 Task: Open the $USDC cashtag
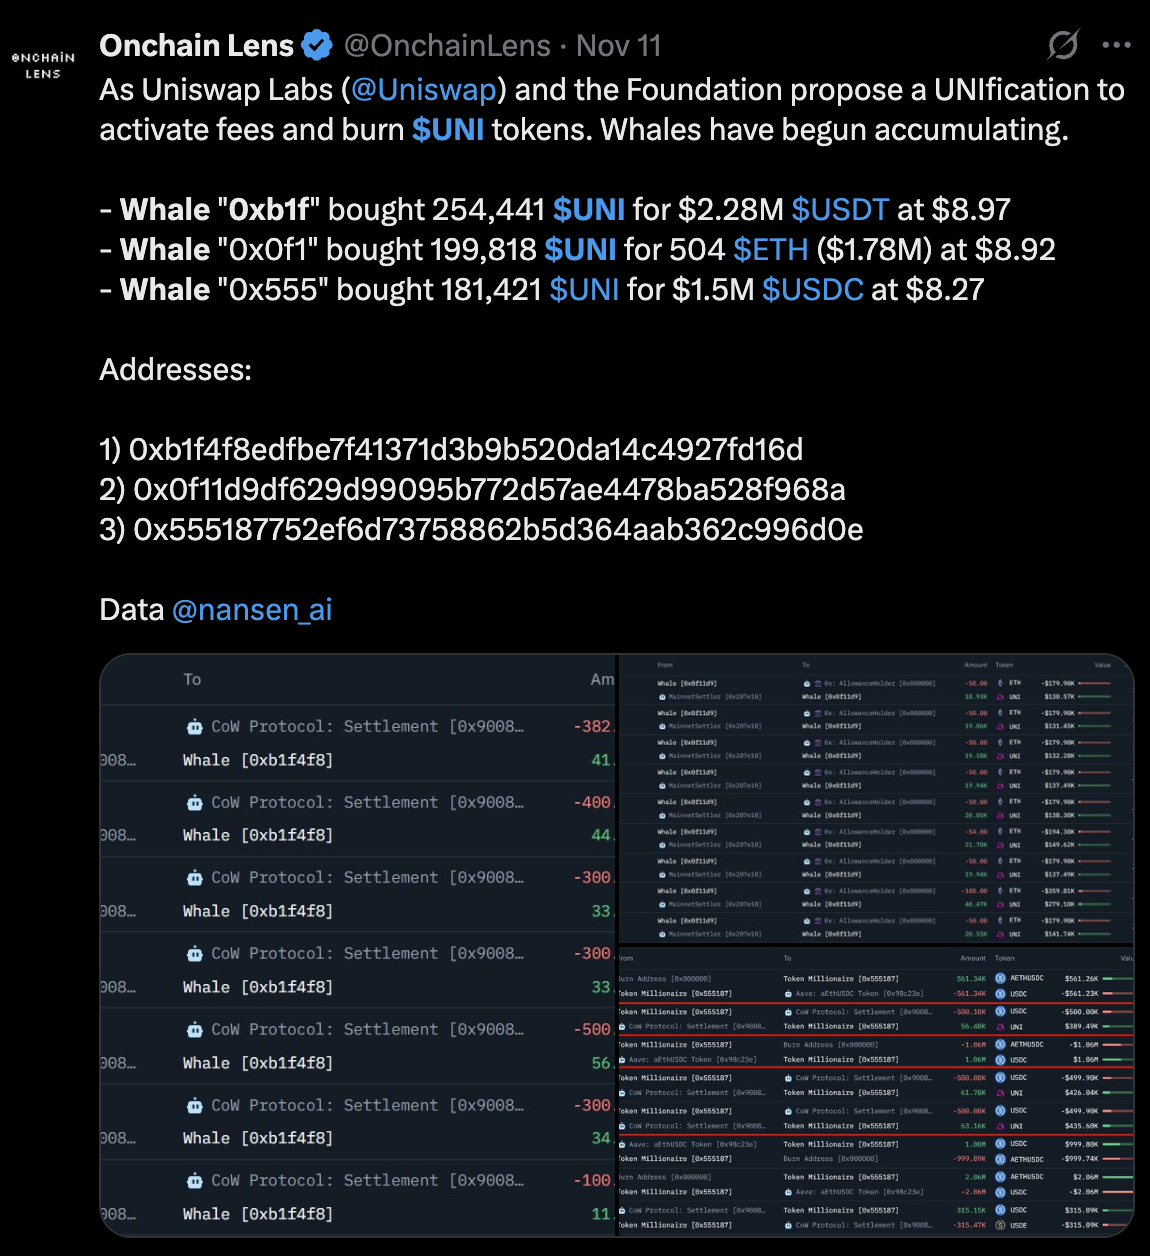pyautogui.click(x=812, y=290)
